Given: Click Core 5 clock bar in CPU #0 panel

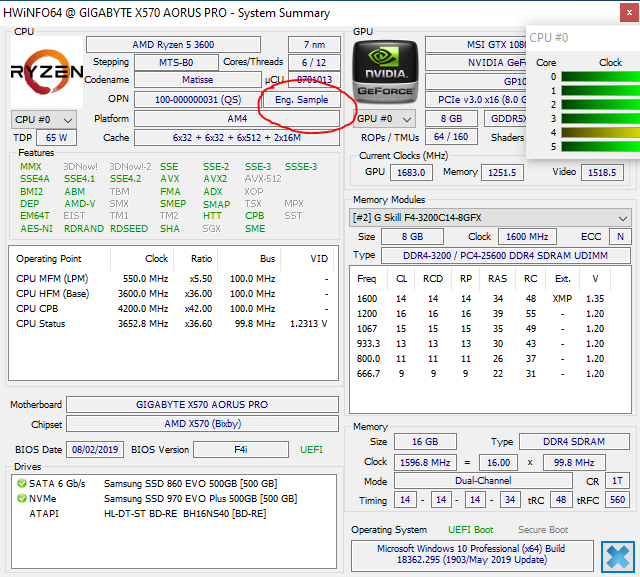Looking at the screenshot, I should tap(600, 146).
